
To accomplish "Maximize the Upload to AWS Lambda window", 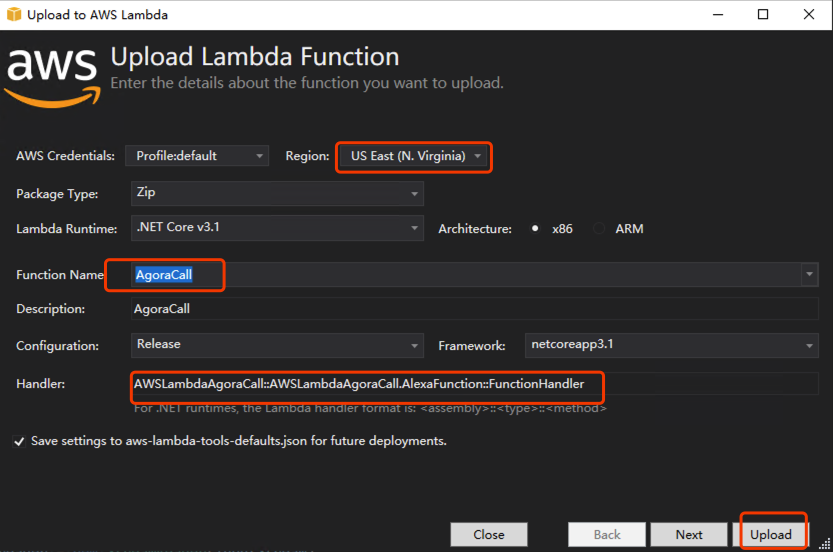I will pos(763,14).
